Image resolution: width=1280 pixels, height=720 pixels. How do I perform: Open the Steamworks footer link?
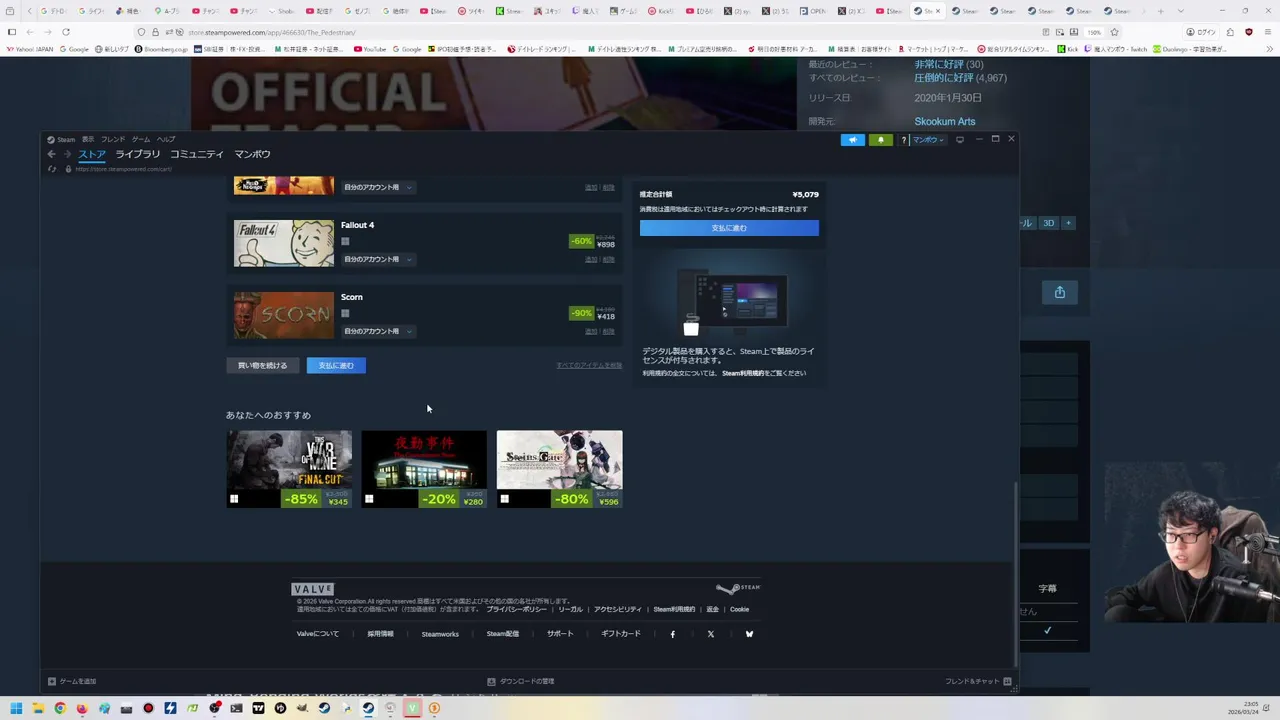point(440,634)
